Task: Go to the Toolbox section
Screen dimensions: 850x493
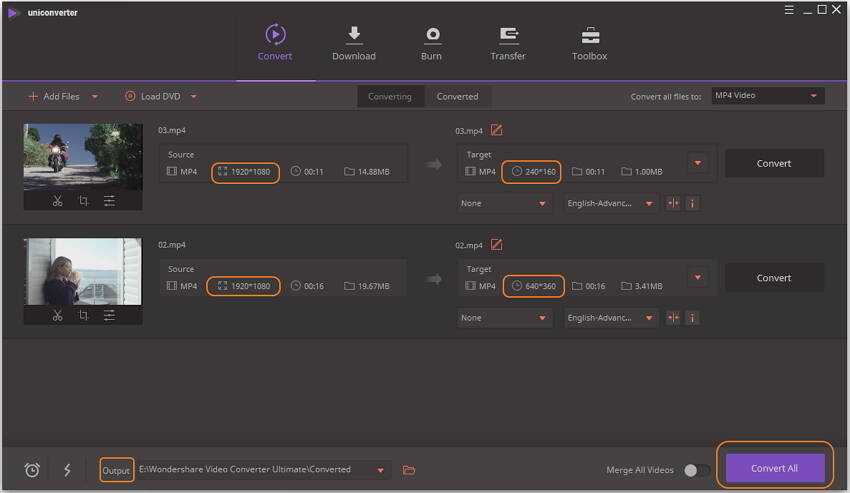Action: pyautogui.click(x=589, y=44)
